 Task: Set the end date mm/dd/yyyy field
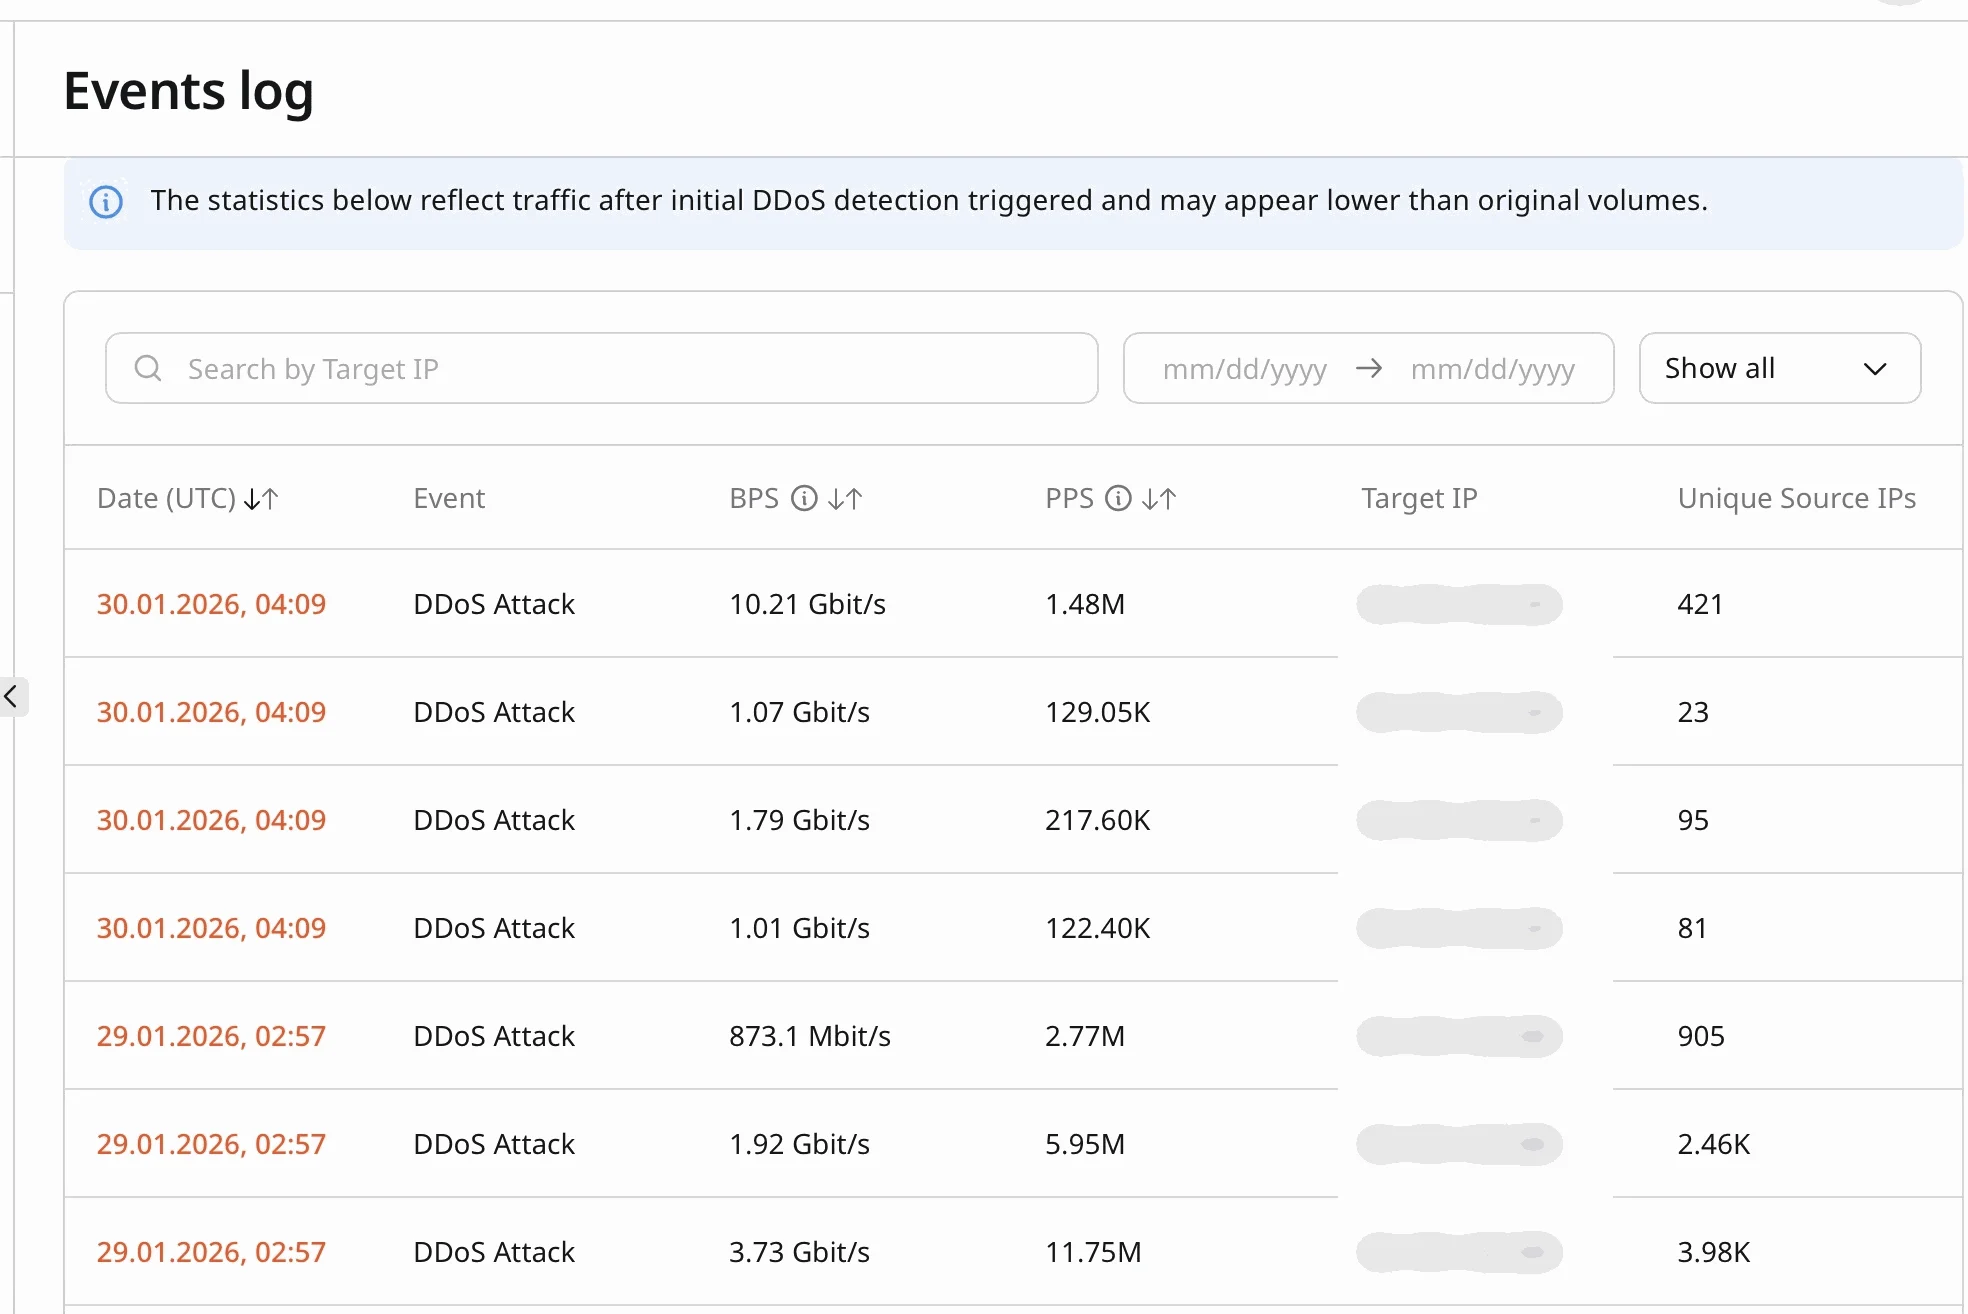pyautogui.click(x=1492, y=369)
